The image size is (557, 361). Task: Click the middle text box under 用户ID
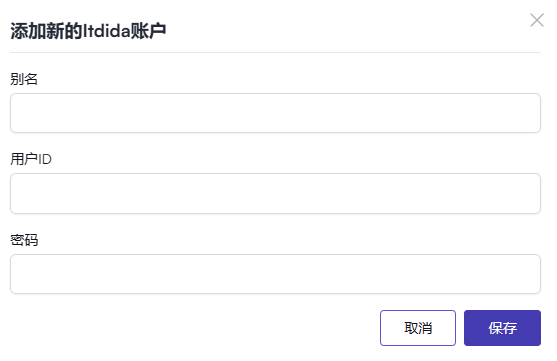275,193
